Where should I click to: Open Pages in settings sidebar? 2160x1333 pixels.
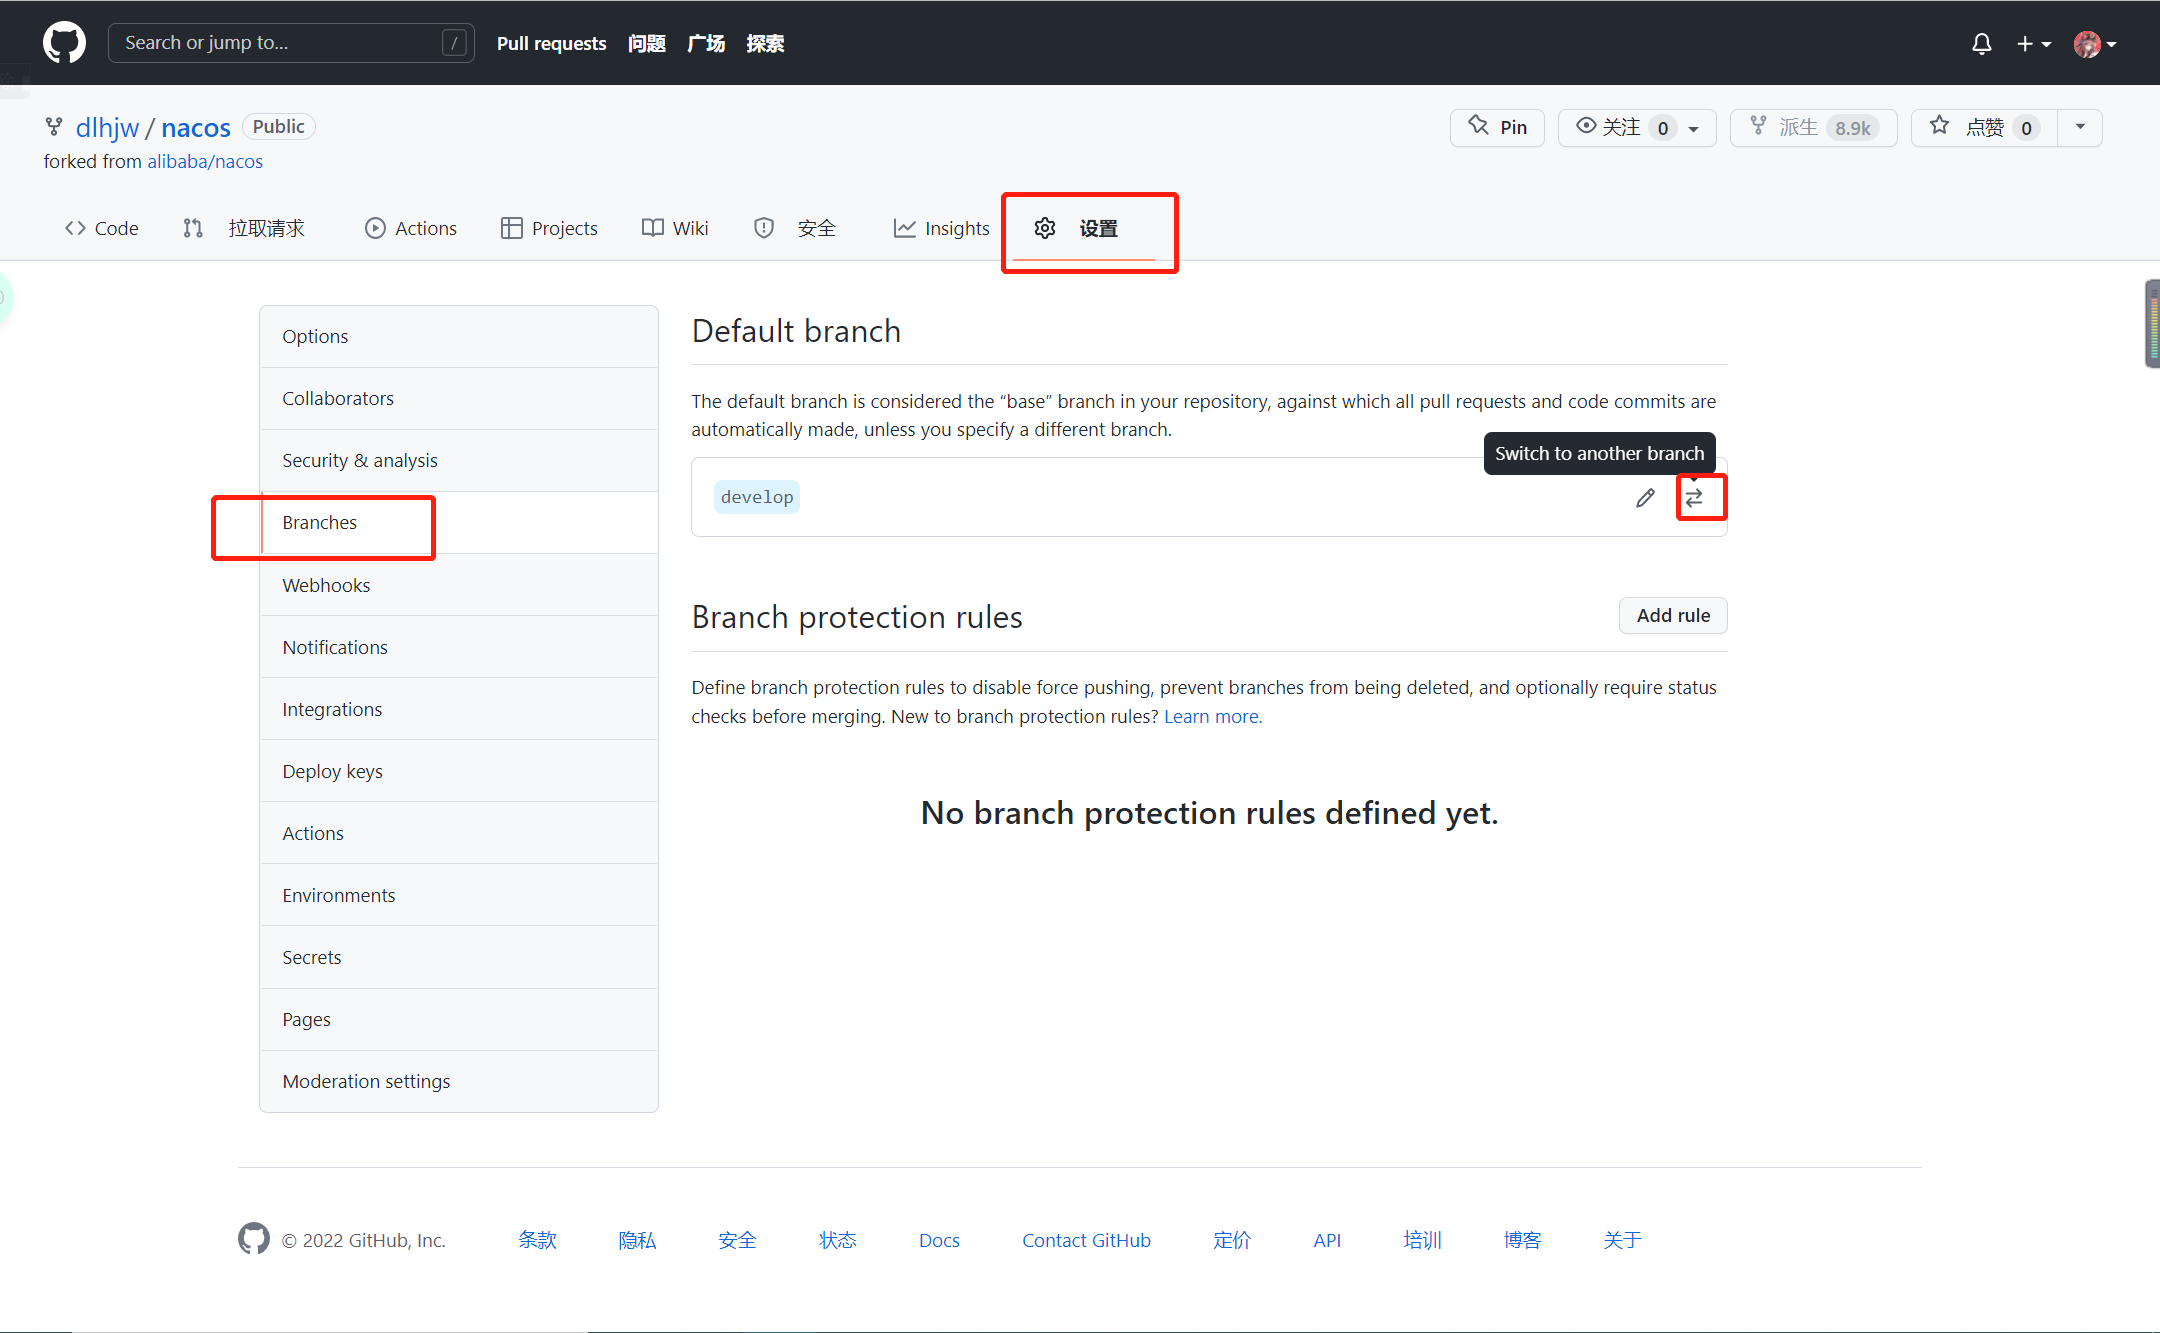tap(459, 1019)
